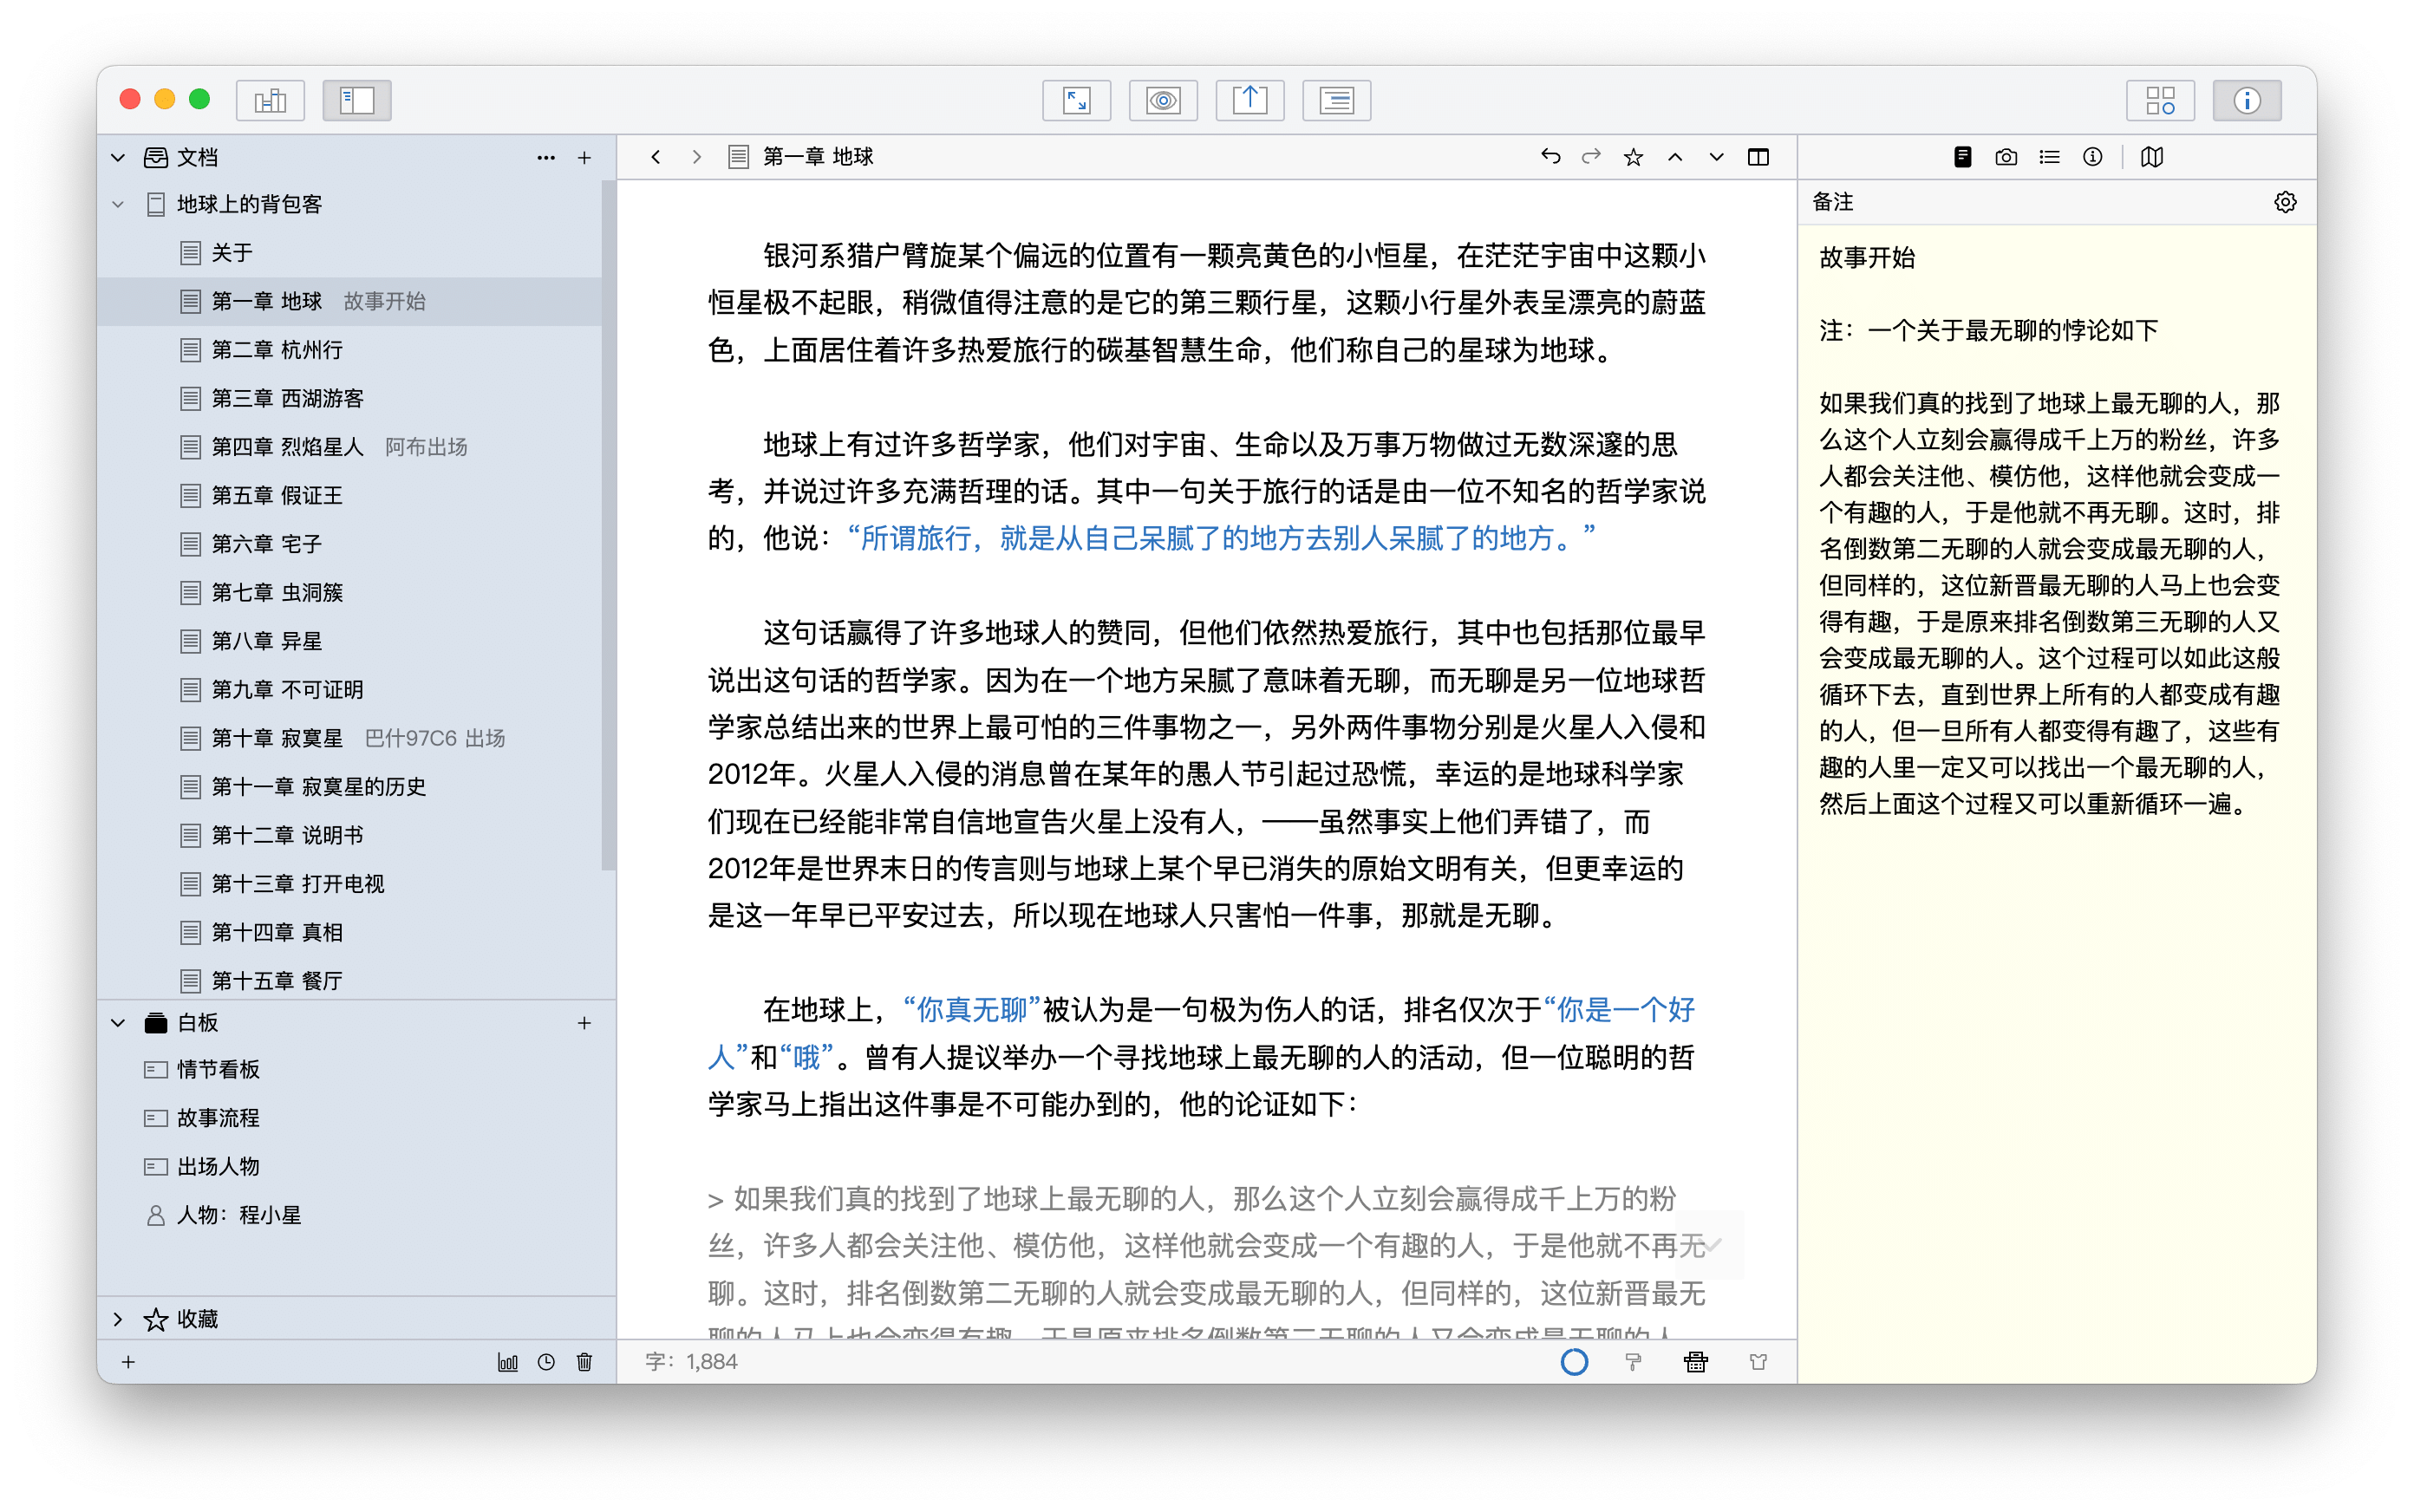
Task: Select 第四章 烈焰星人 chapter
Action: [349, 447]
